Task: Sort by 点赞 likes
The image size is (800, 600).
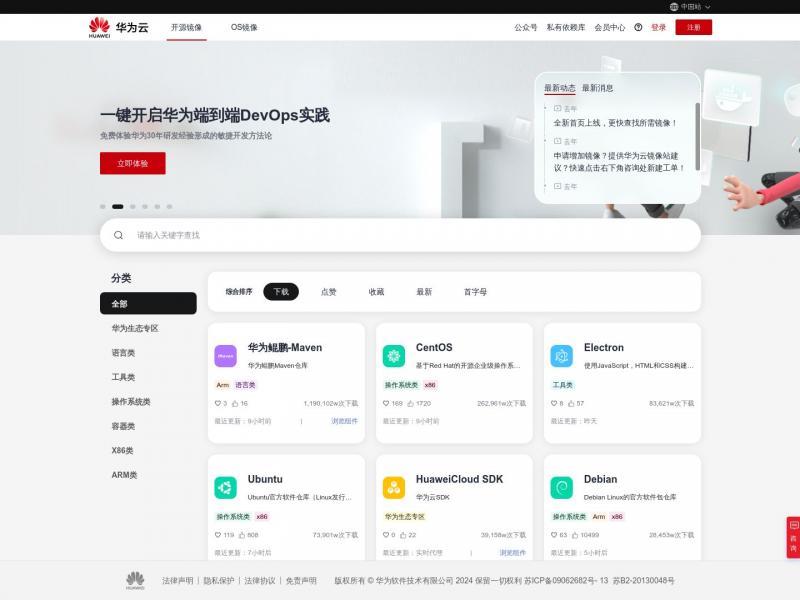Action: pyautogui.click(x=329, y=292)
